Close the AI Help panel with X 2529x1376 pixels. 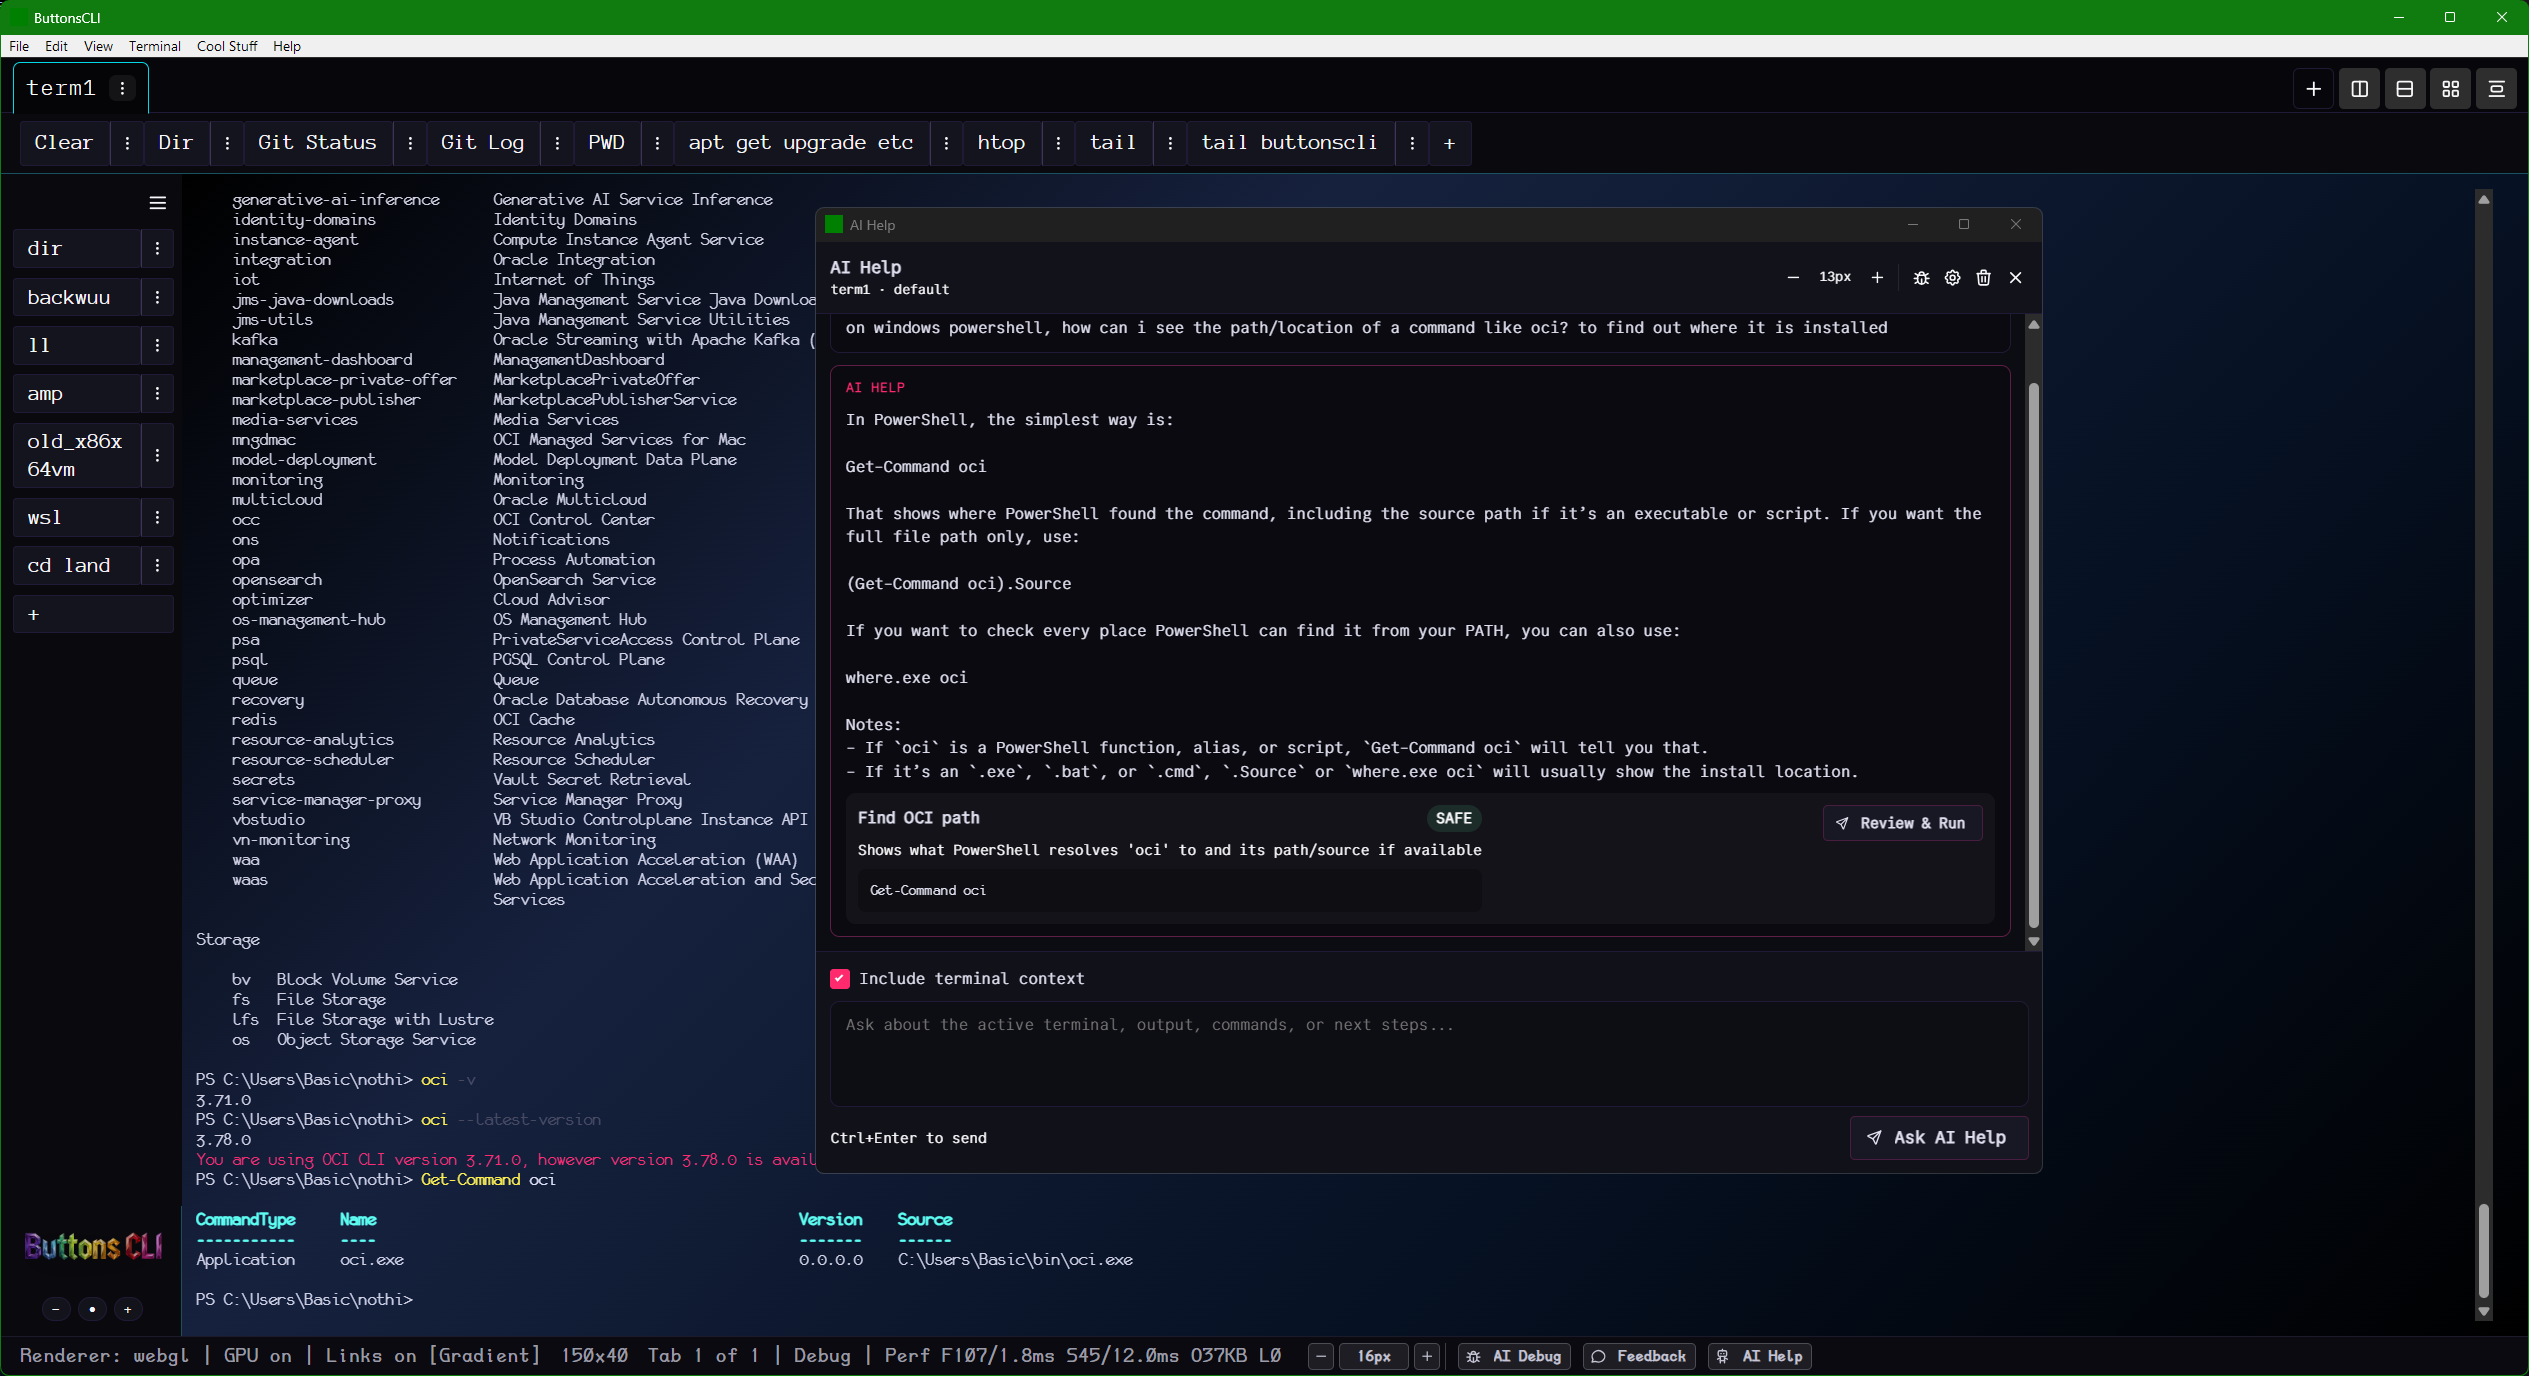pyautogui.click(x=2015, y=278)
